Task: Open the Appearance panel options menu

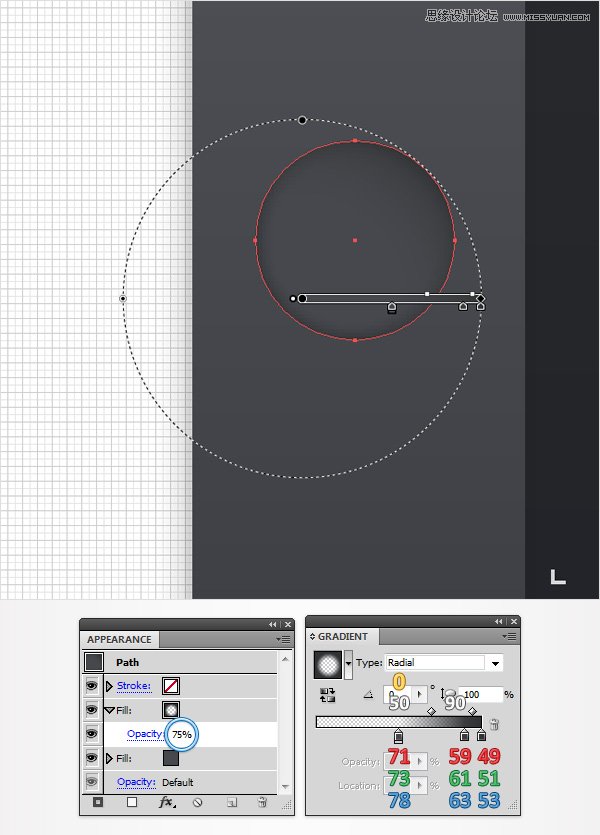Action: (284, 639)
